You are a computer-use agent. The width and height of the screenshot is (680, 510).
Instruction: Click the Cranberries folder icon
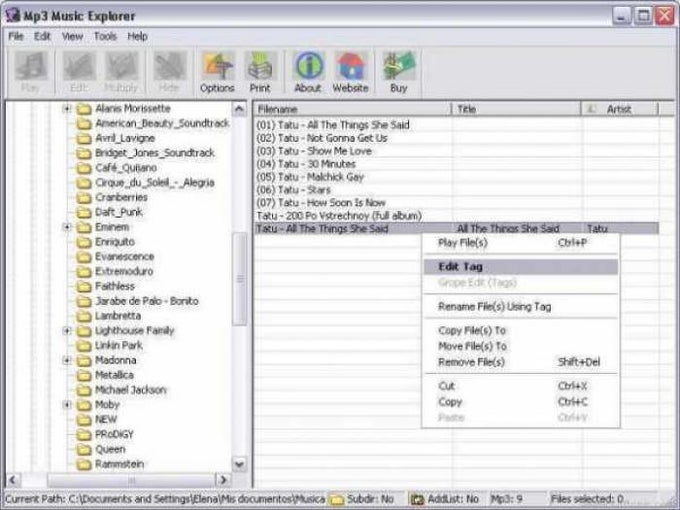click(84, 198)
